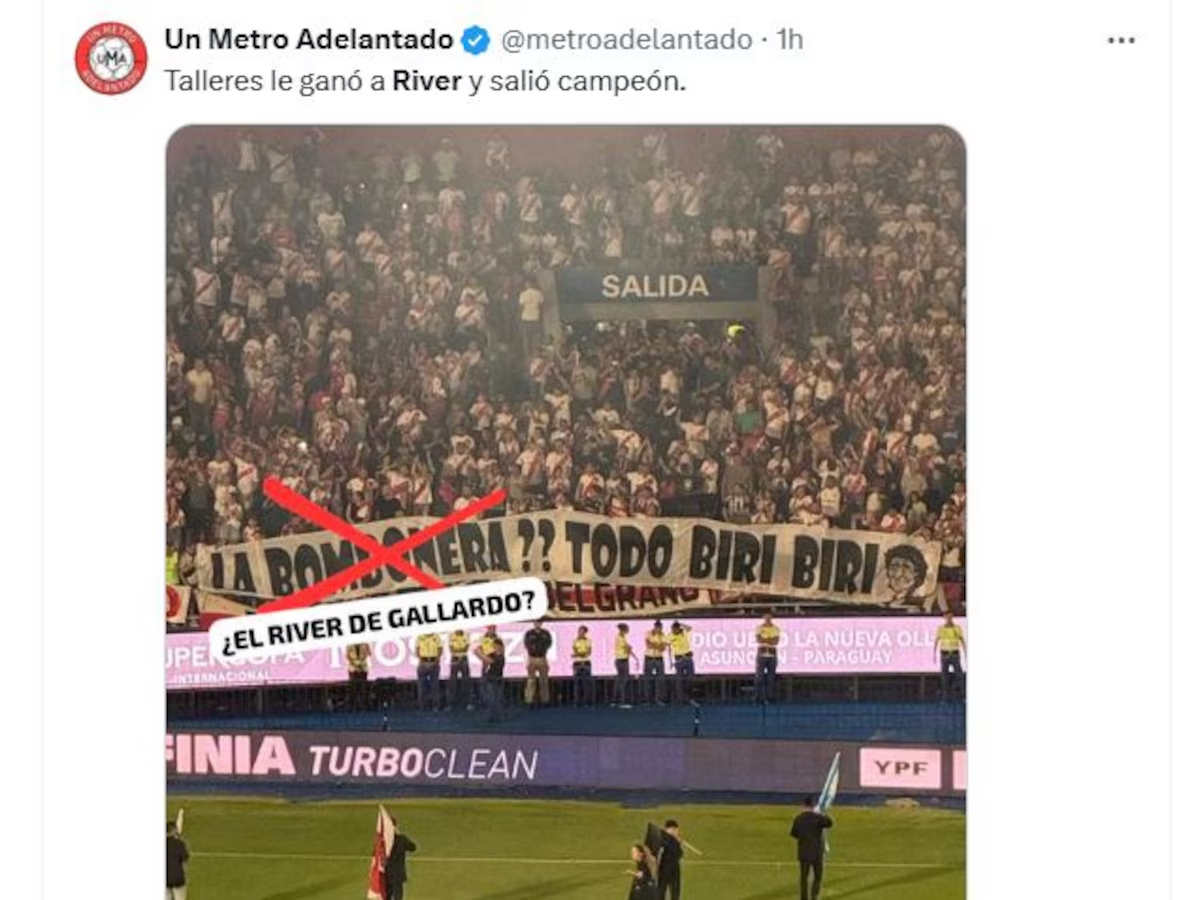
Task: Click the red X over the banner
Action: pos(383,543)
